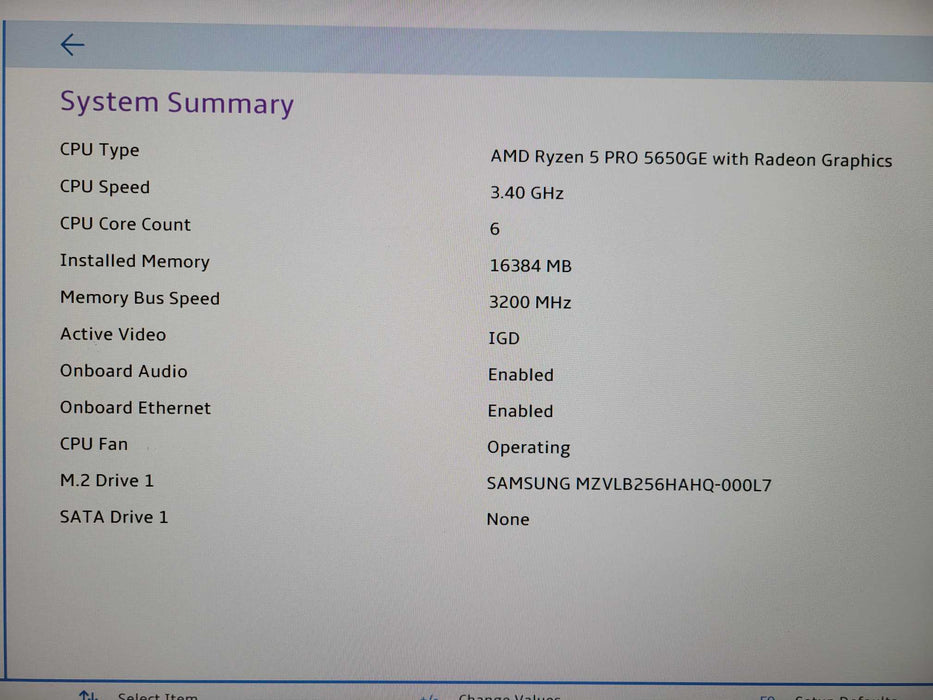
Task: Select the Onboard Ethernet label
Action: (x=135, y=408)
